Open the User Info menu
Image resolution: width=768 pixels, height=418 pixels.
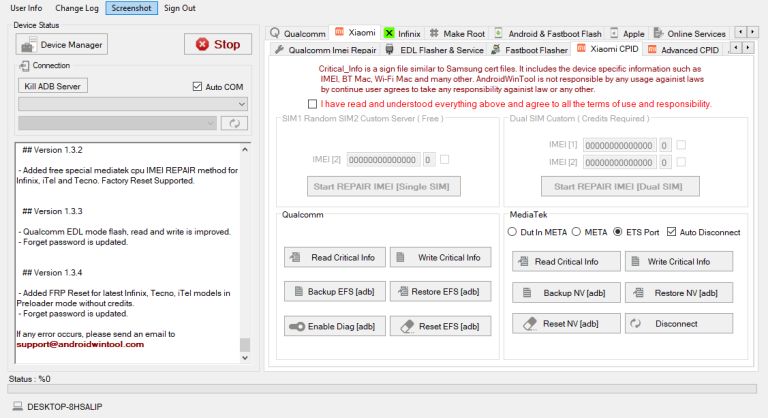[x=26, y=8]
